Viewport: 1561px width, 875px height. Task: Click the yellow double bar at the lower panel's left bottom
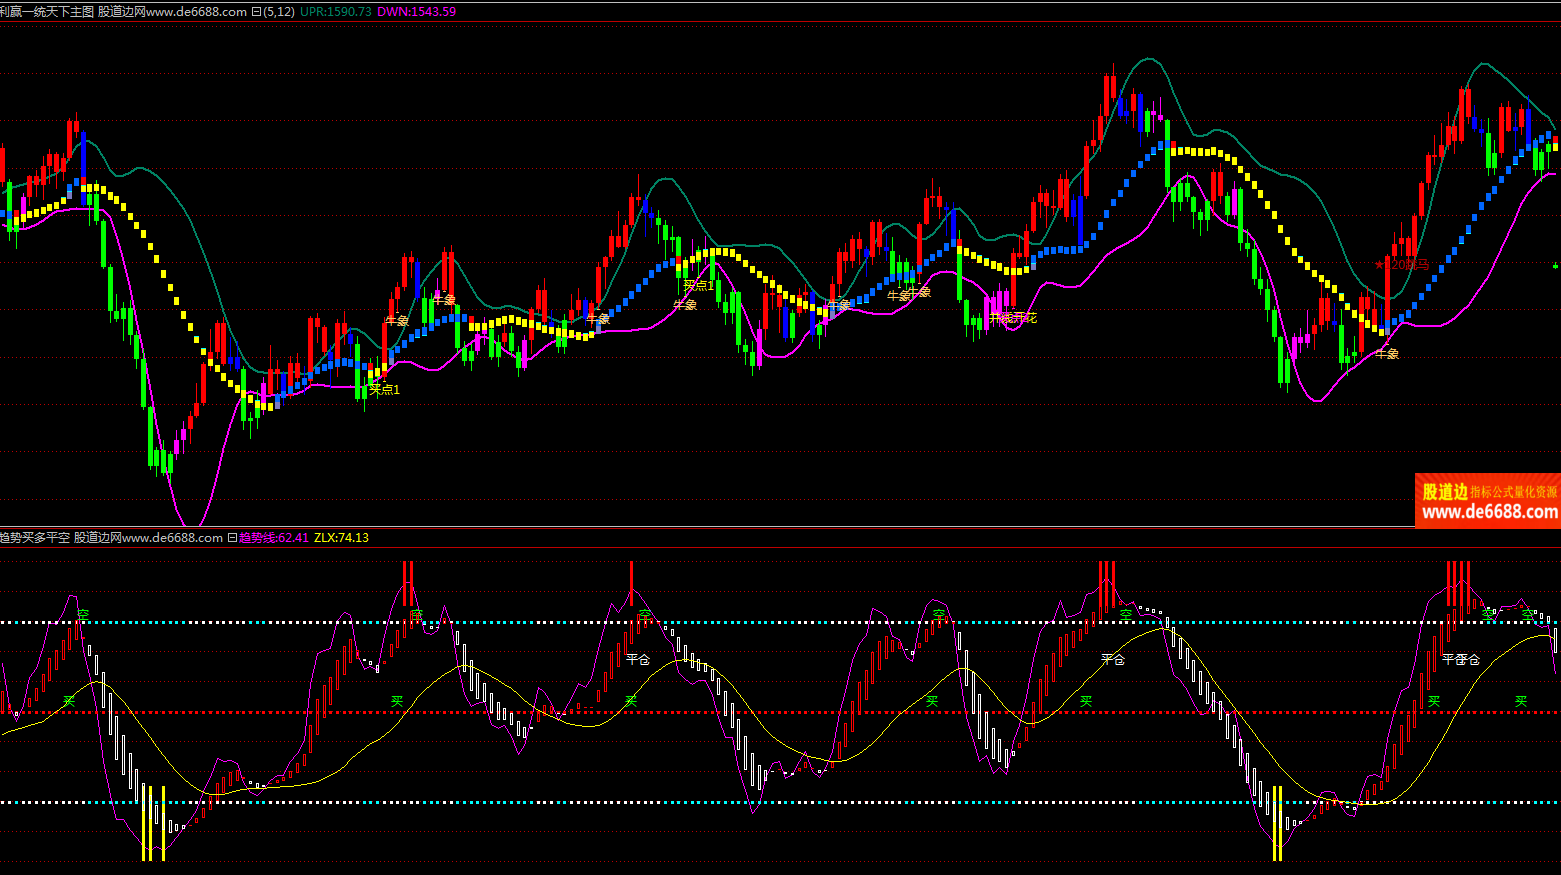point(153,822)
